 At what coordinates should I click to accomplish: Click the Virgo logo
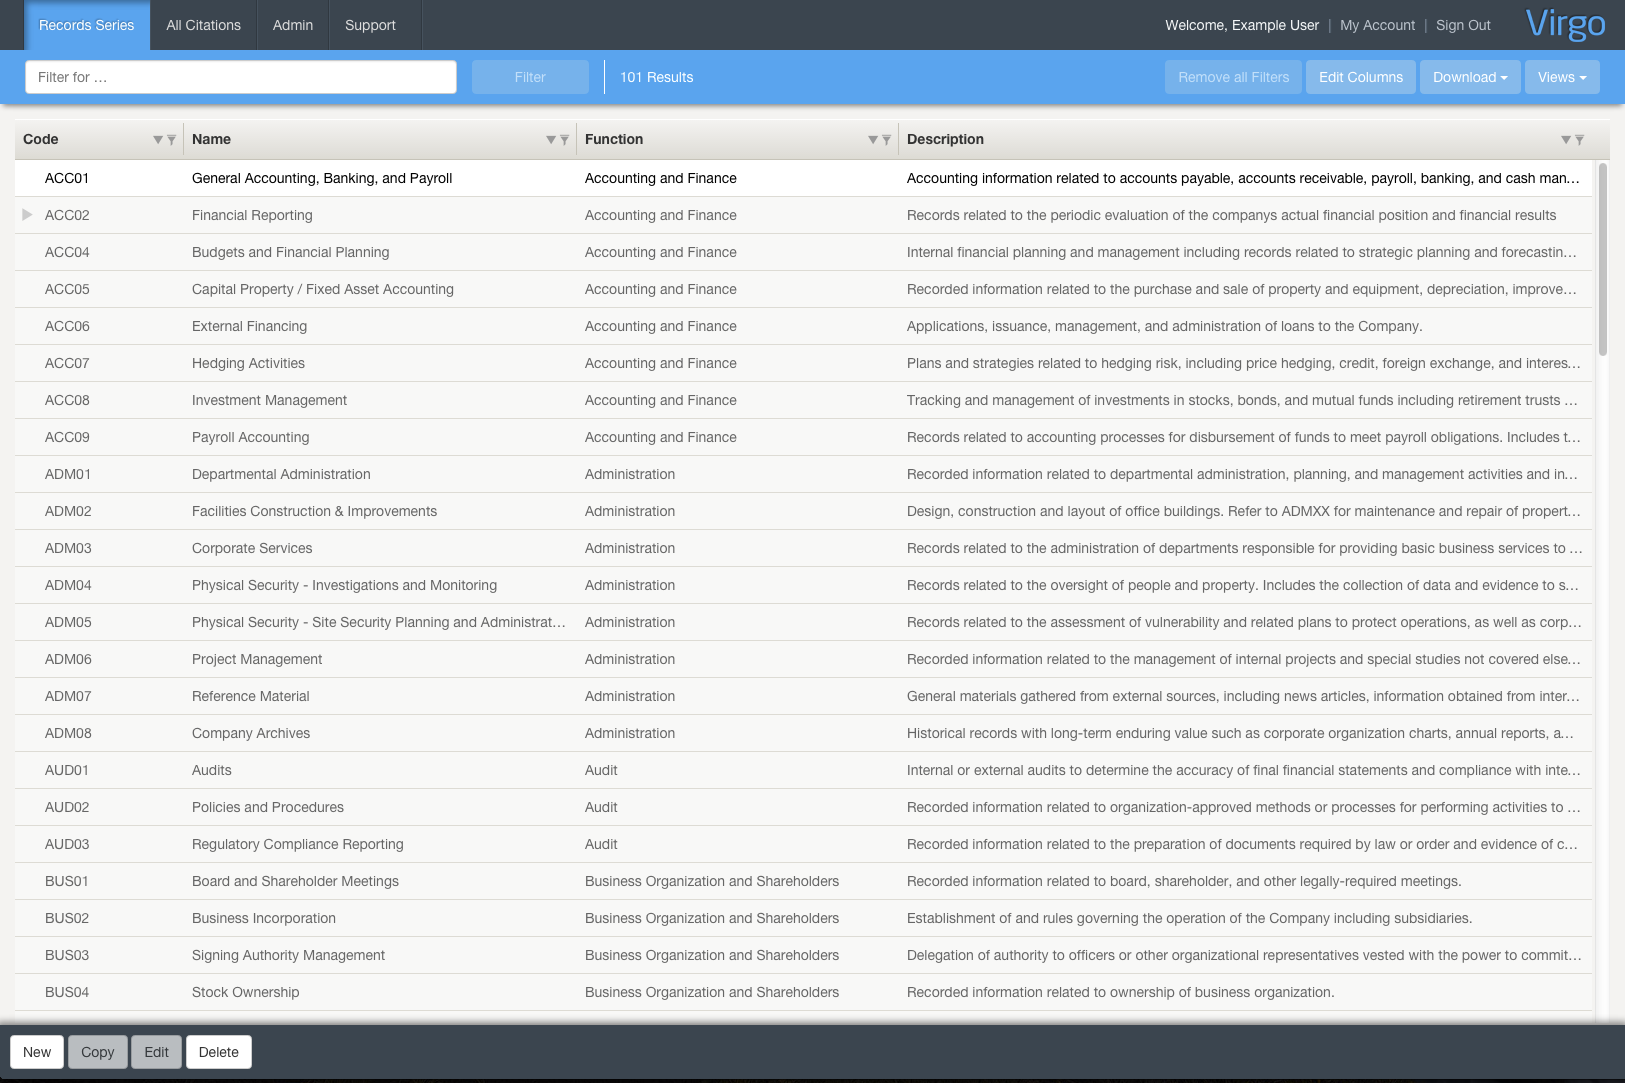[1565, 24]
